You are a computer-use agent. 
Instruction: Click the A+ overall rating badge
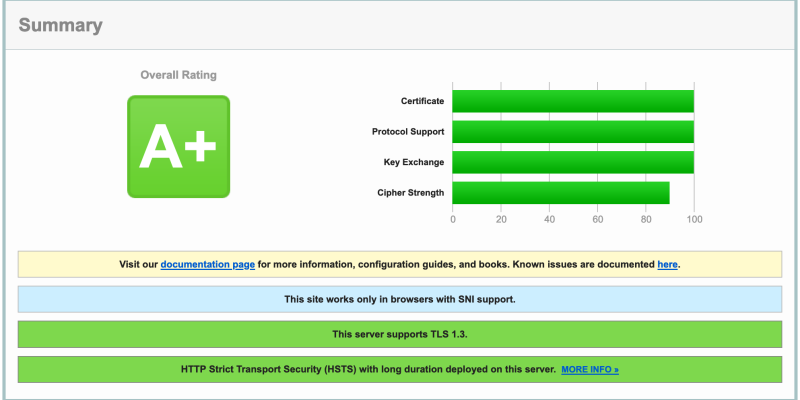point(179,146)
